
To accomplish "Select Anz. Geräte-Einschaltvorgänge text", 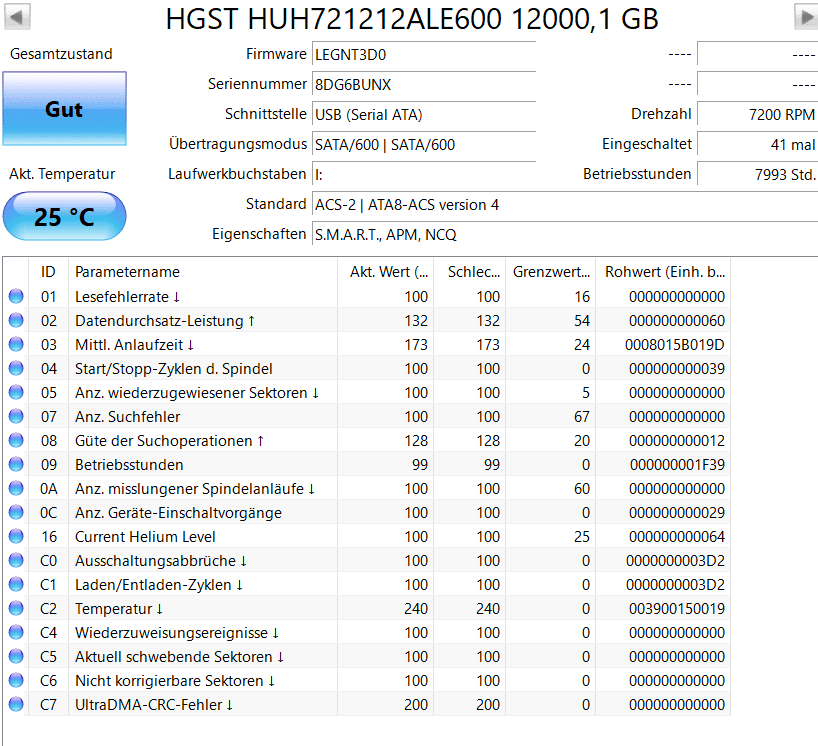I will click(178, 513).
